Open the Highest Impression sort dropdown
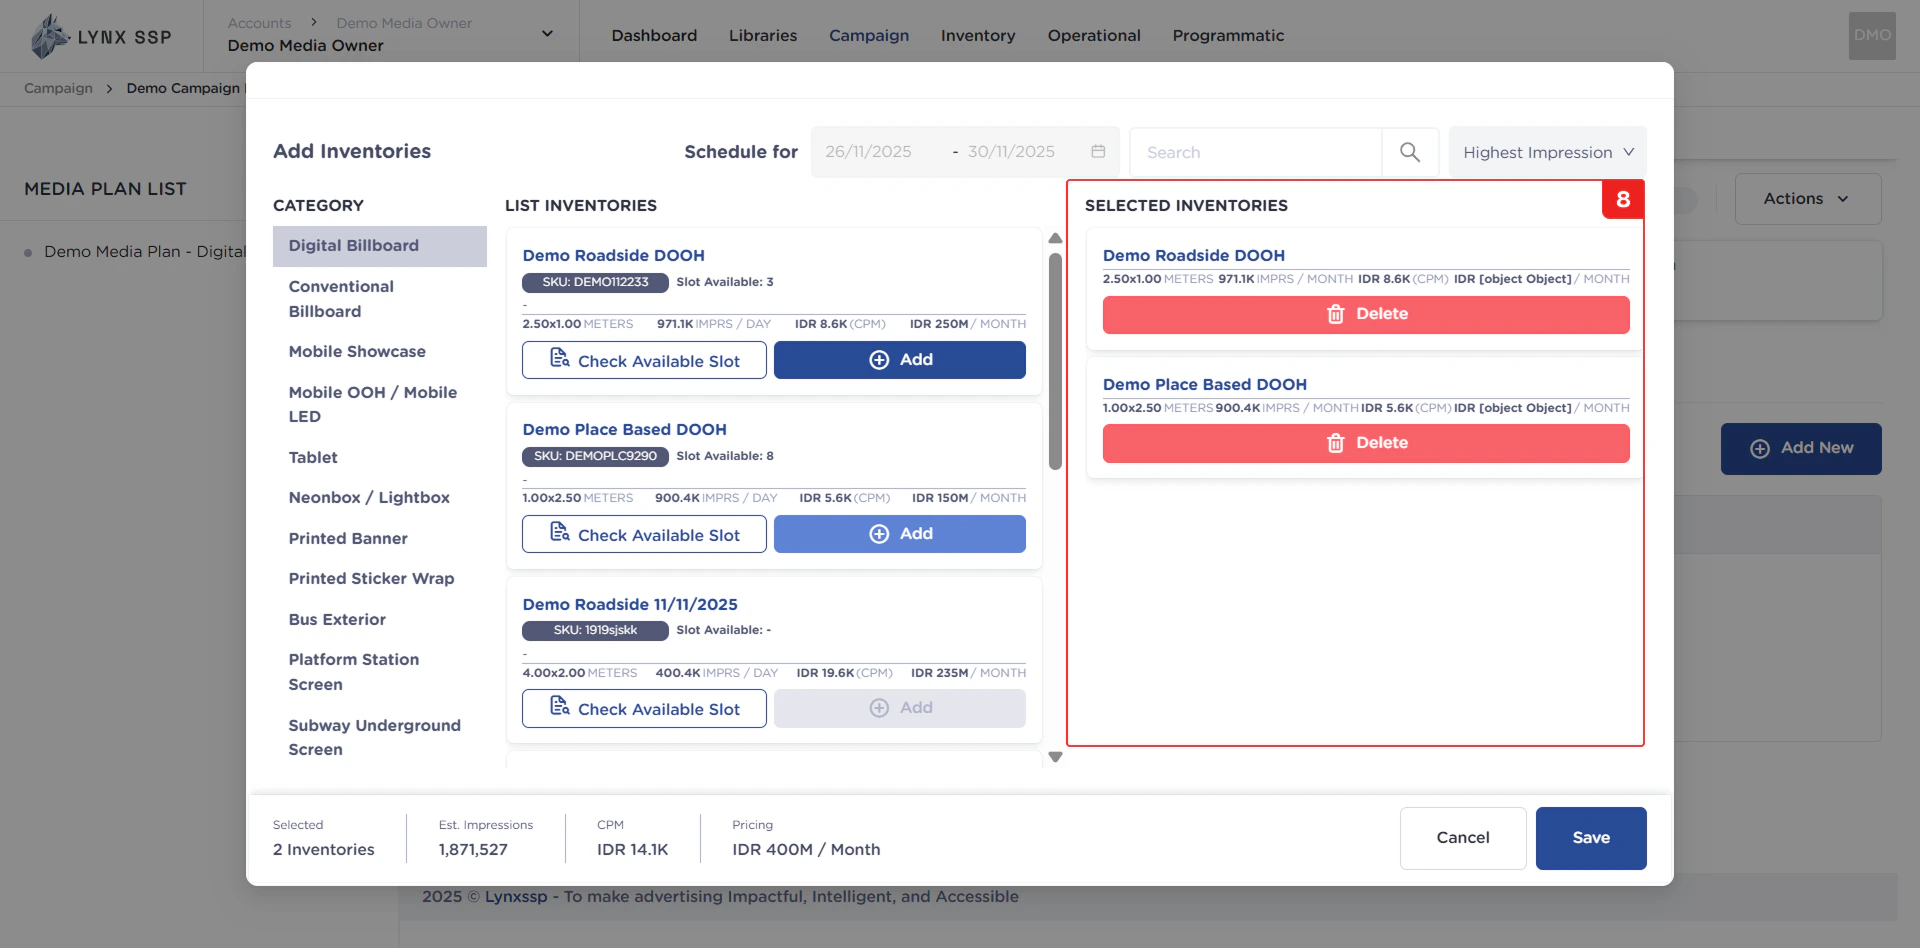The width and height of the screenshot is (1920, 948). 1547,152
